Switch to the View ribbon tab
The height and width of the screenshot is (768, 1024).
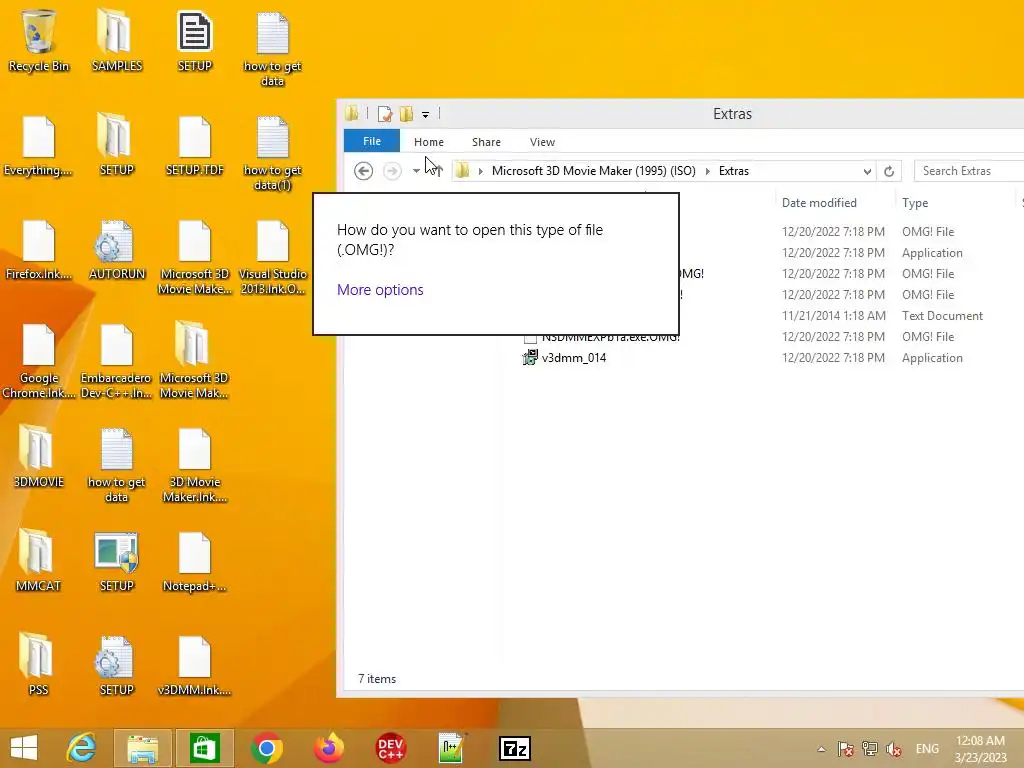[x=542, y=142]
